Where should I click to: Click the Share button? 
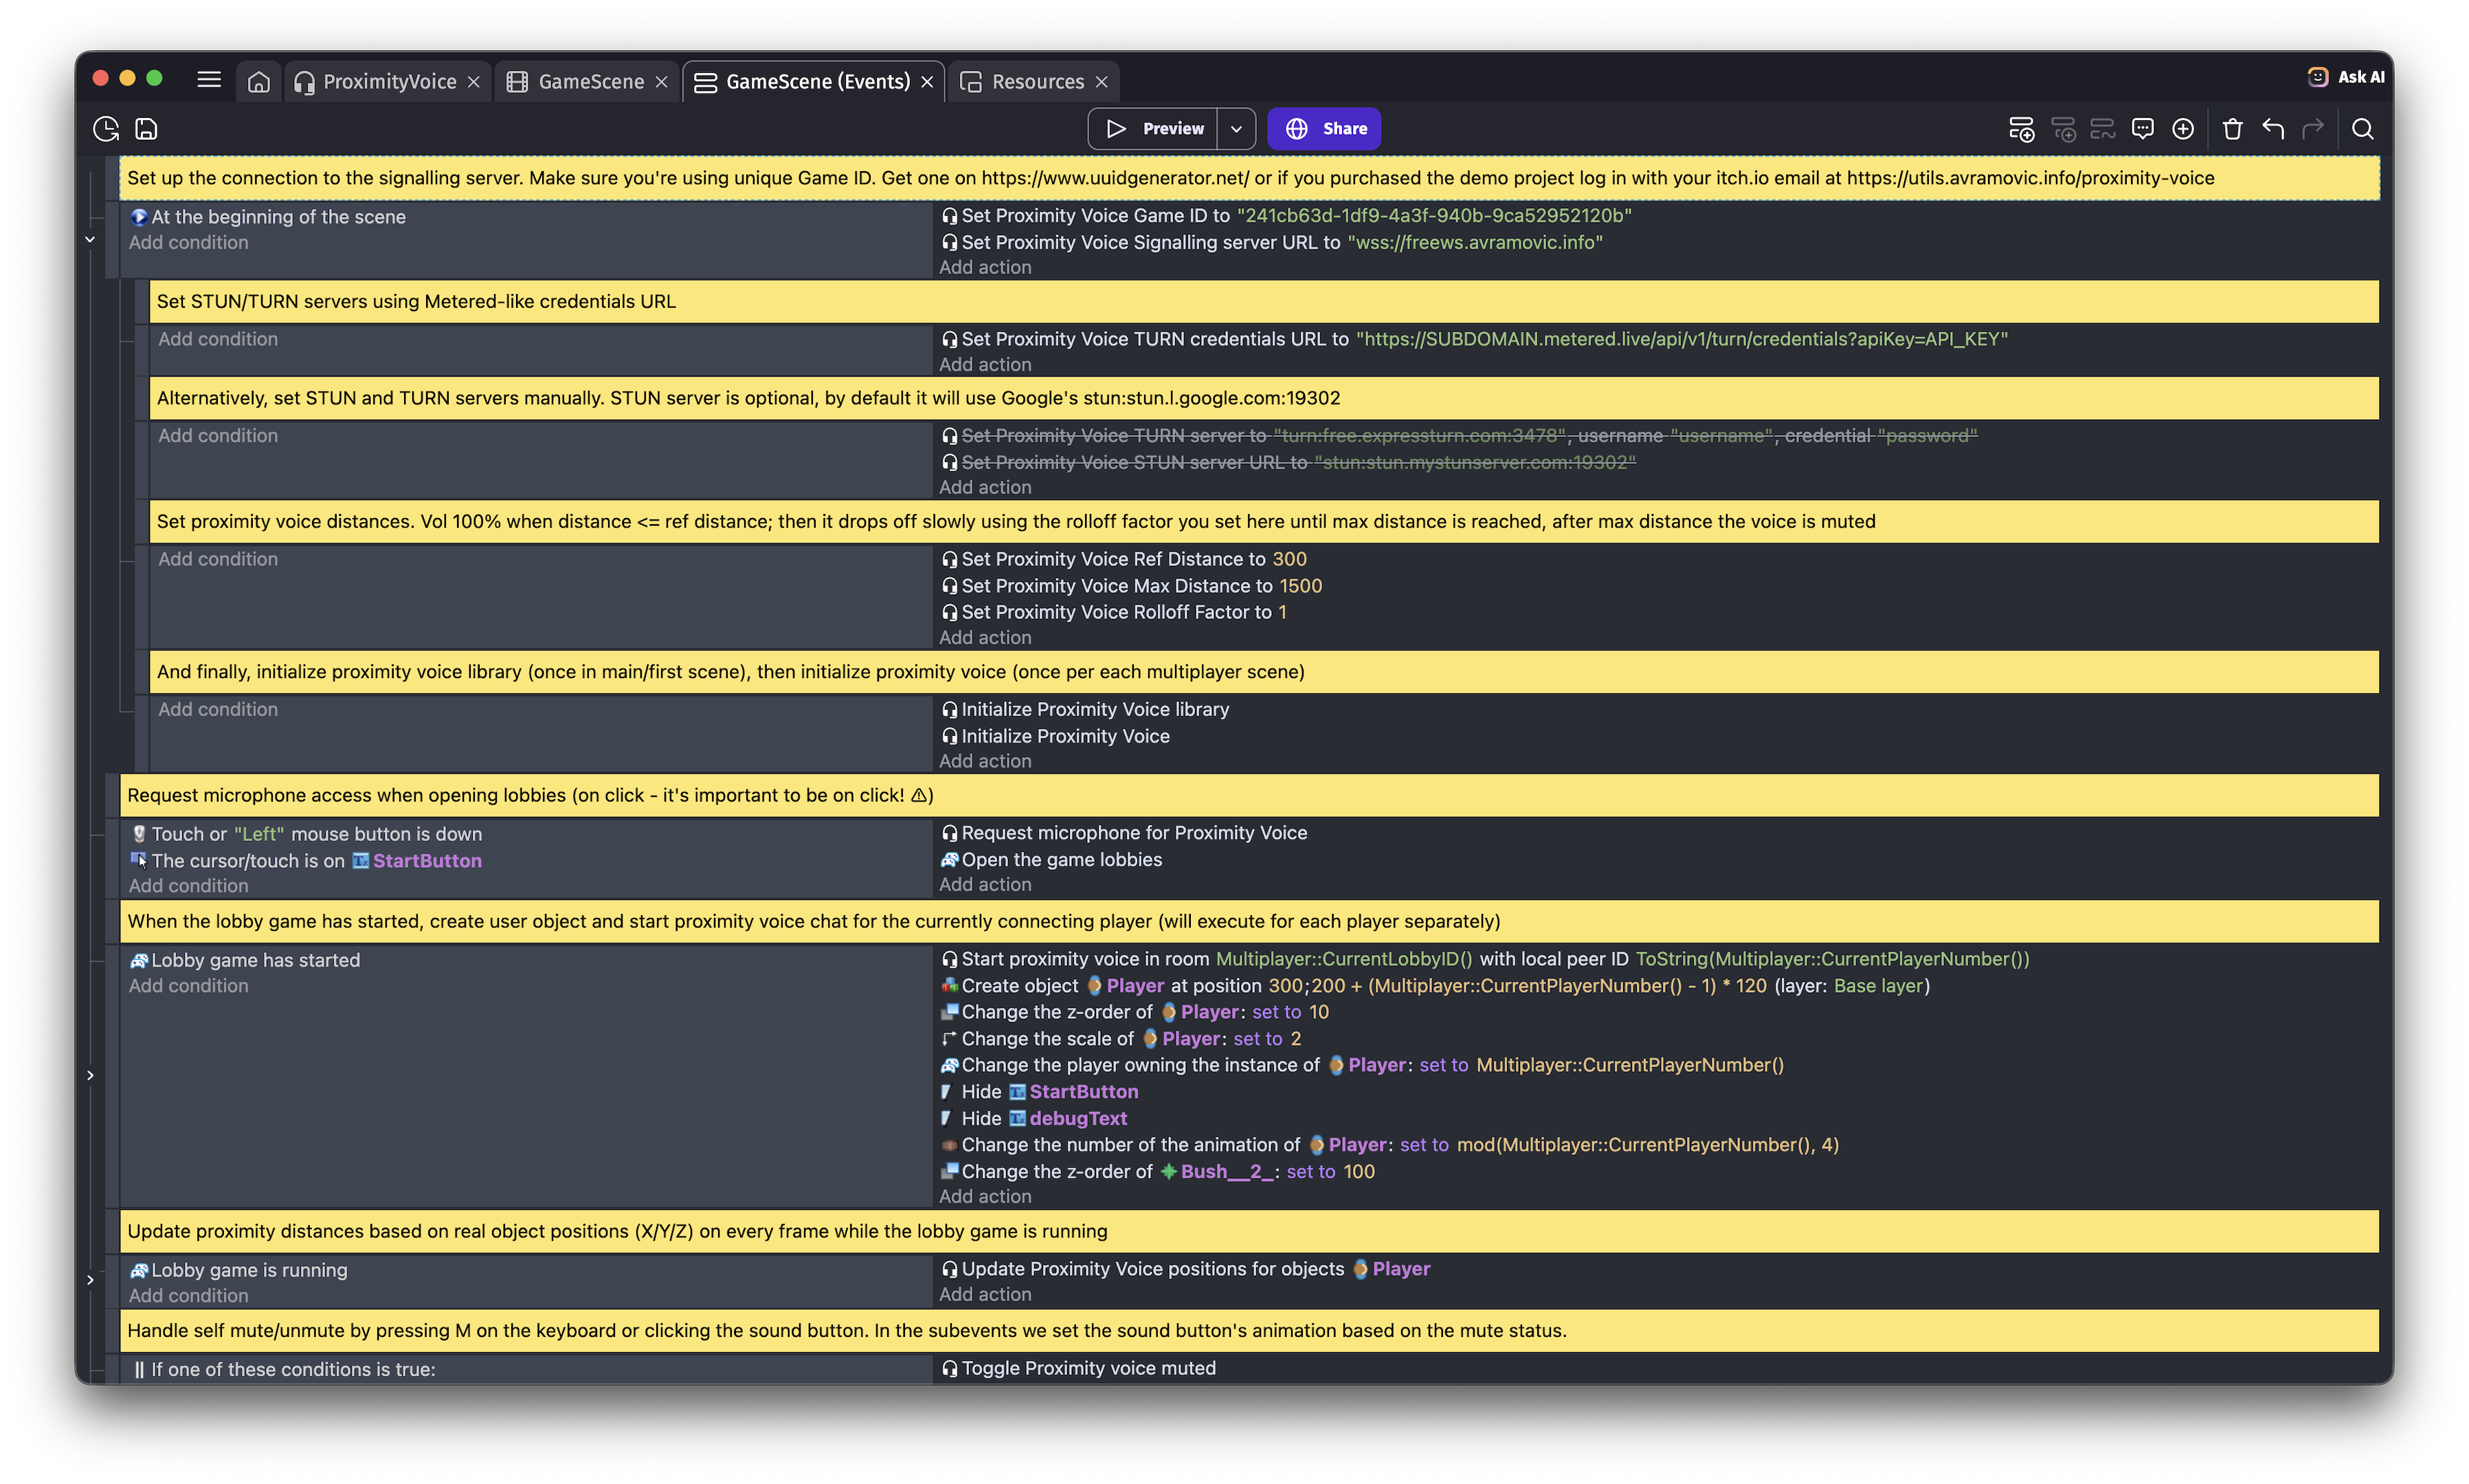1324,129
